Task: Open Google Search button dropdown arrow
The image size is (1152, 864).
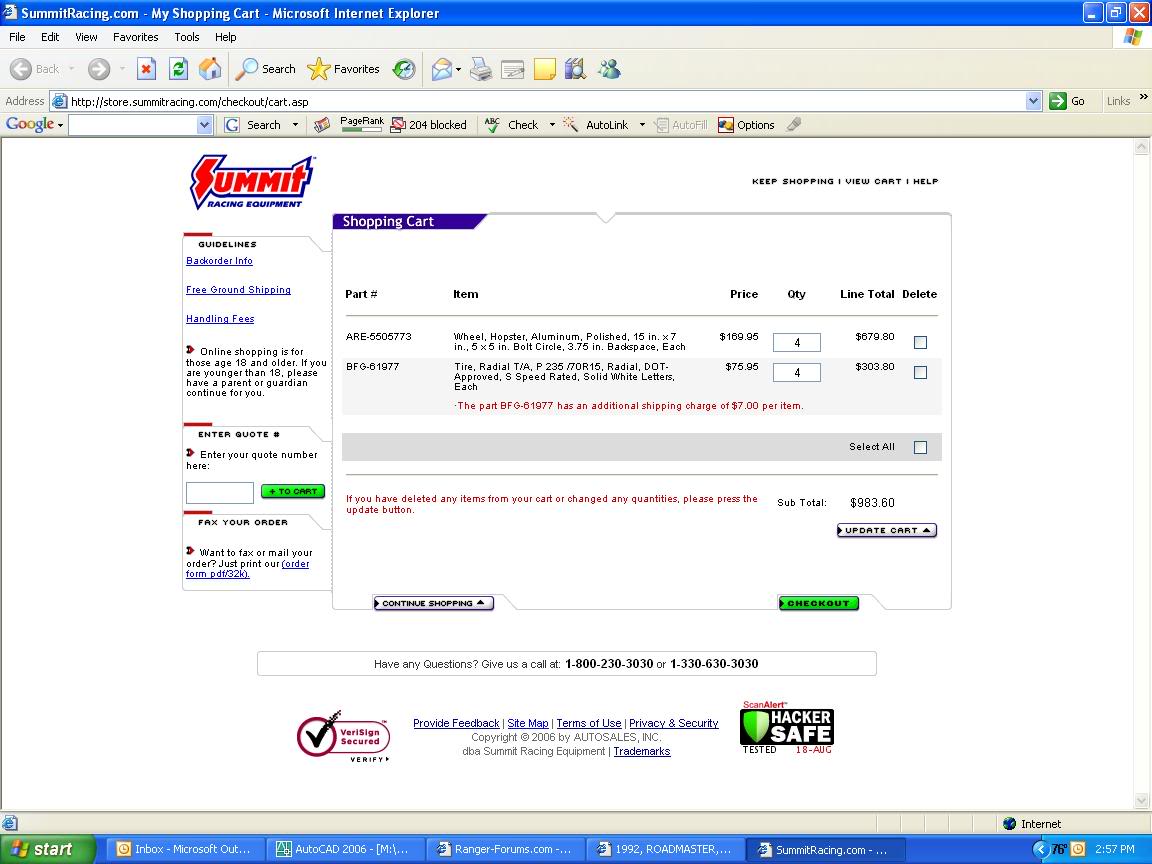Action: [295, 125]
